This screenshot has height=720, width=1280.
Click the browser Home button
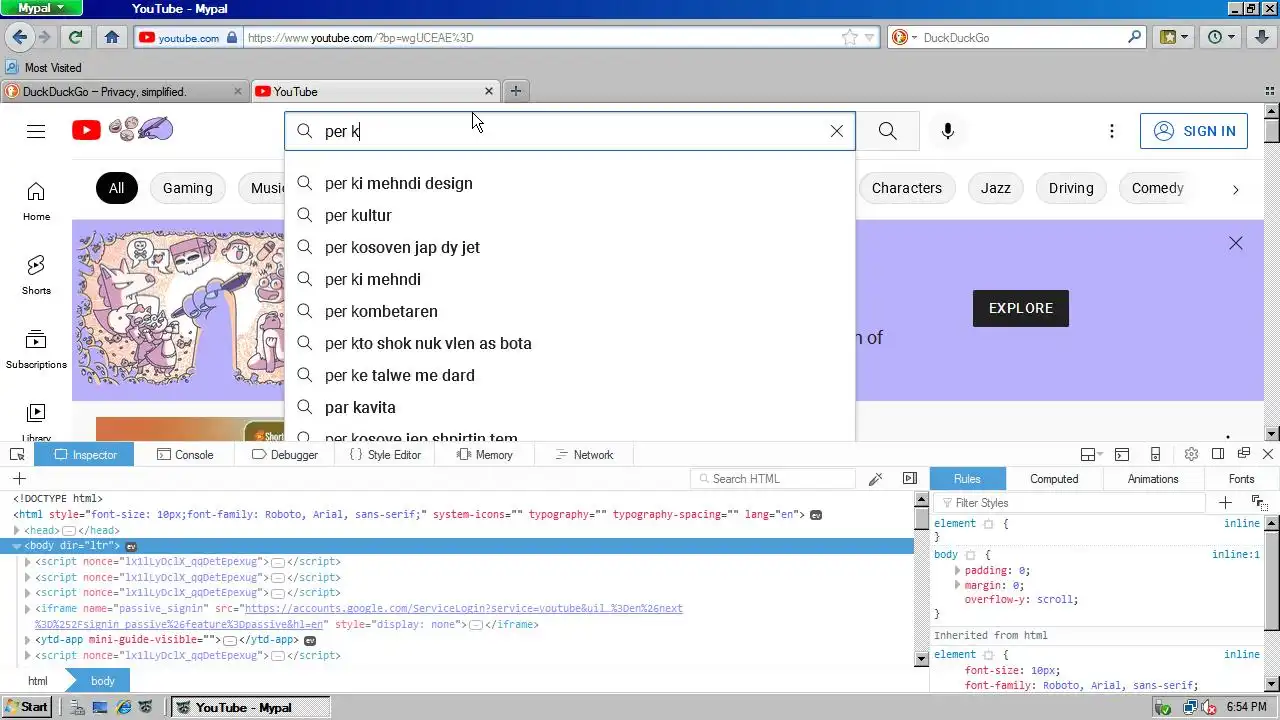pos(112,37)
